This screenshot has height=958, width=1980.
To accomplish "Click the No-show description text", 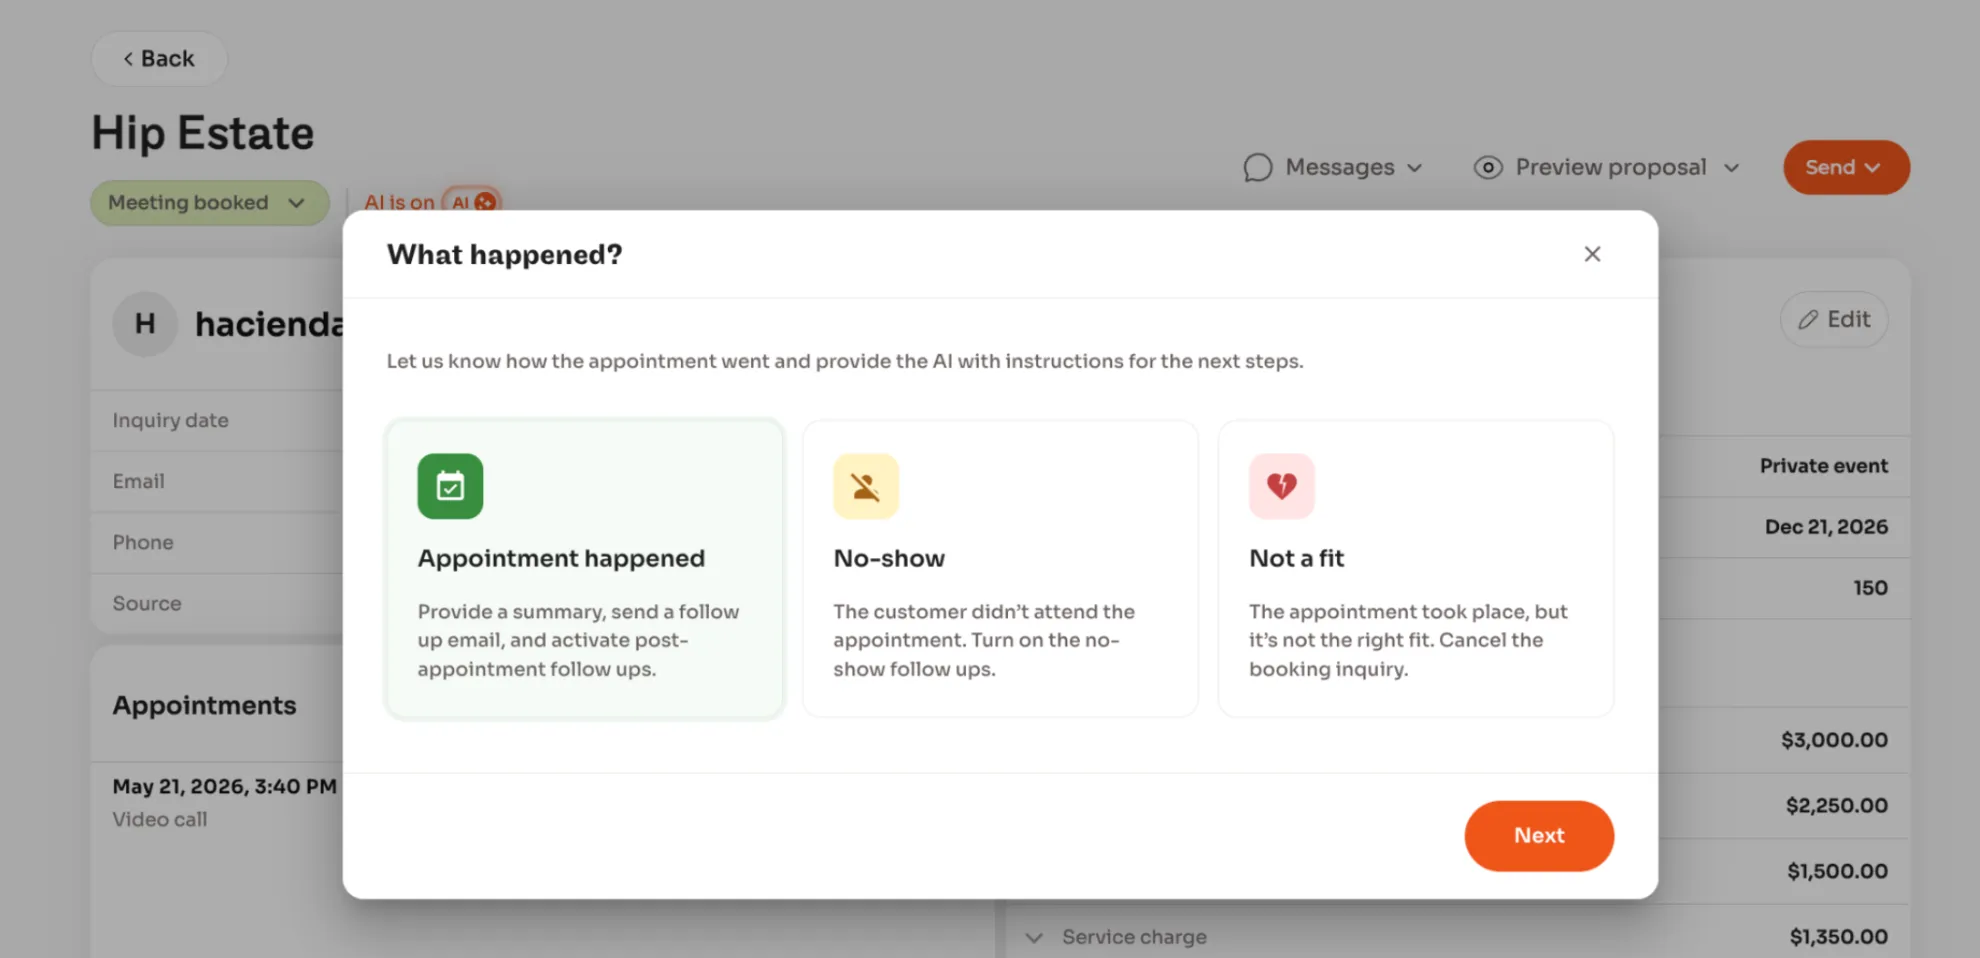I will pos(984,640).
